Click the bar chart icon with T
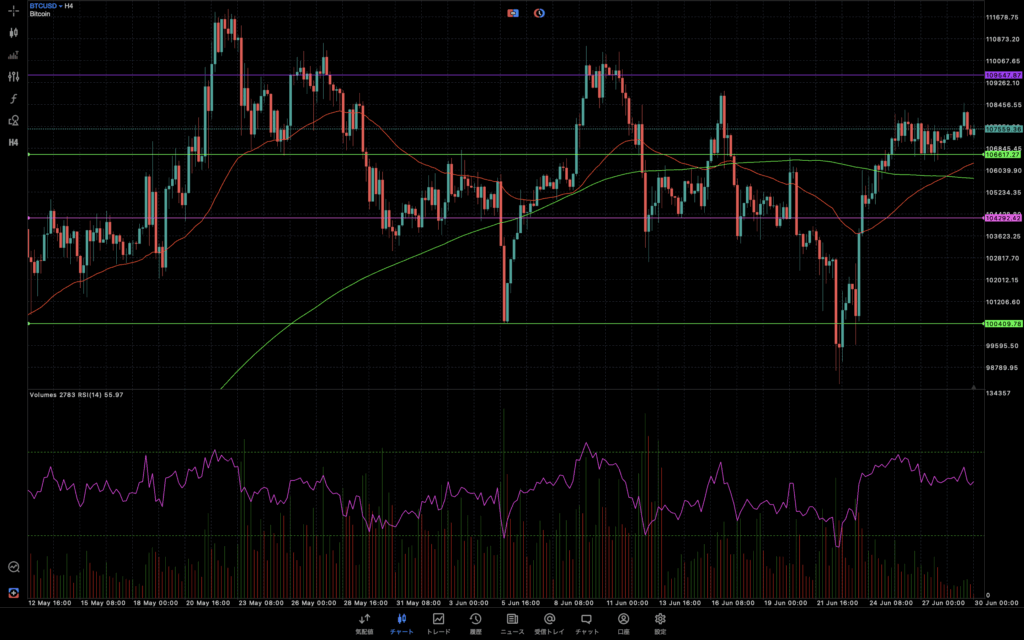The height and width of the screenshot is (640, 1024). 13,55
